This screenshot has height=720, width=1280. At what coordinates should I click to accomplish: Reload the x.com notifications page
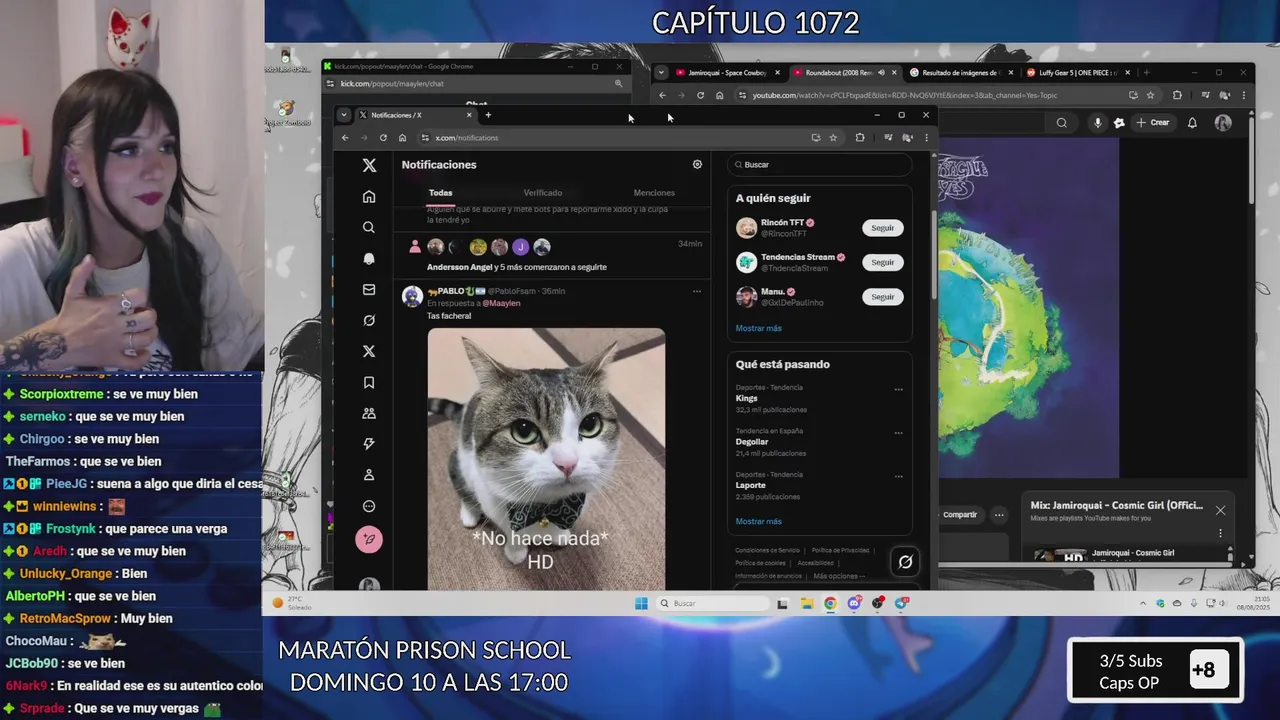click(383, 138)
